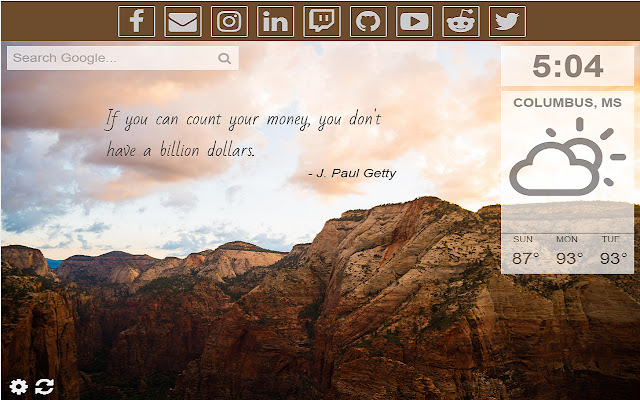Refresh background with the circular arrows icon

[44, 386]
